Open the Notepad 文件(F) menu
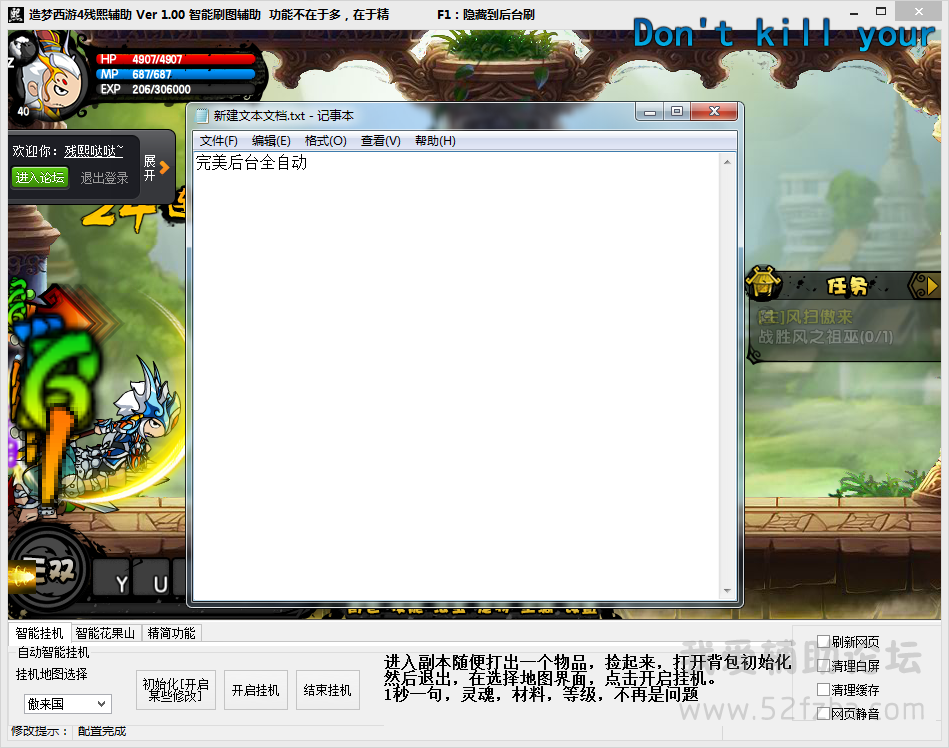The image size is (949, 748). pos(218,141)
